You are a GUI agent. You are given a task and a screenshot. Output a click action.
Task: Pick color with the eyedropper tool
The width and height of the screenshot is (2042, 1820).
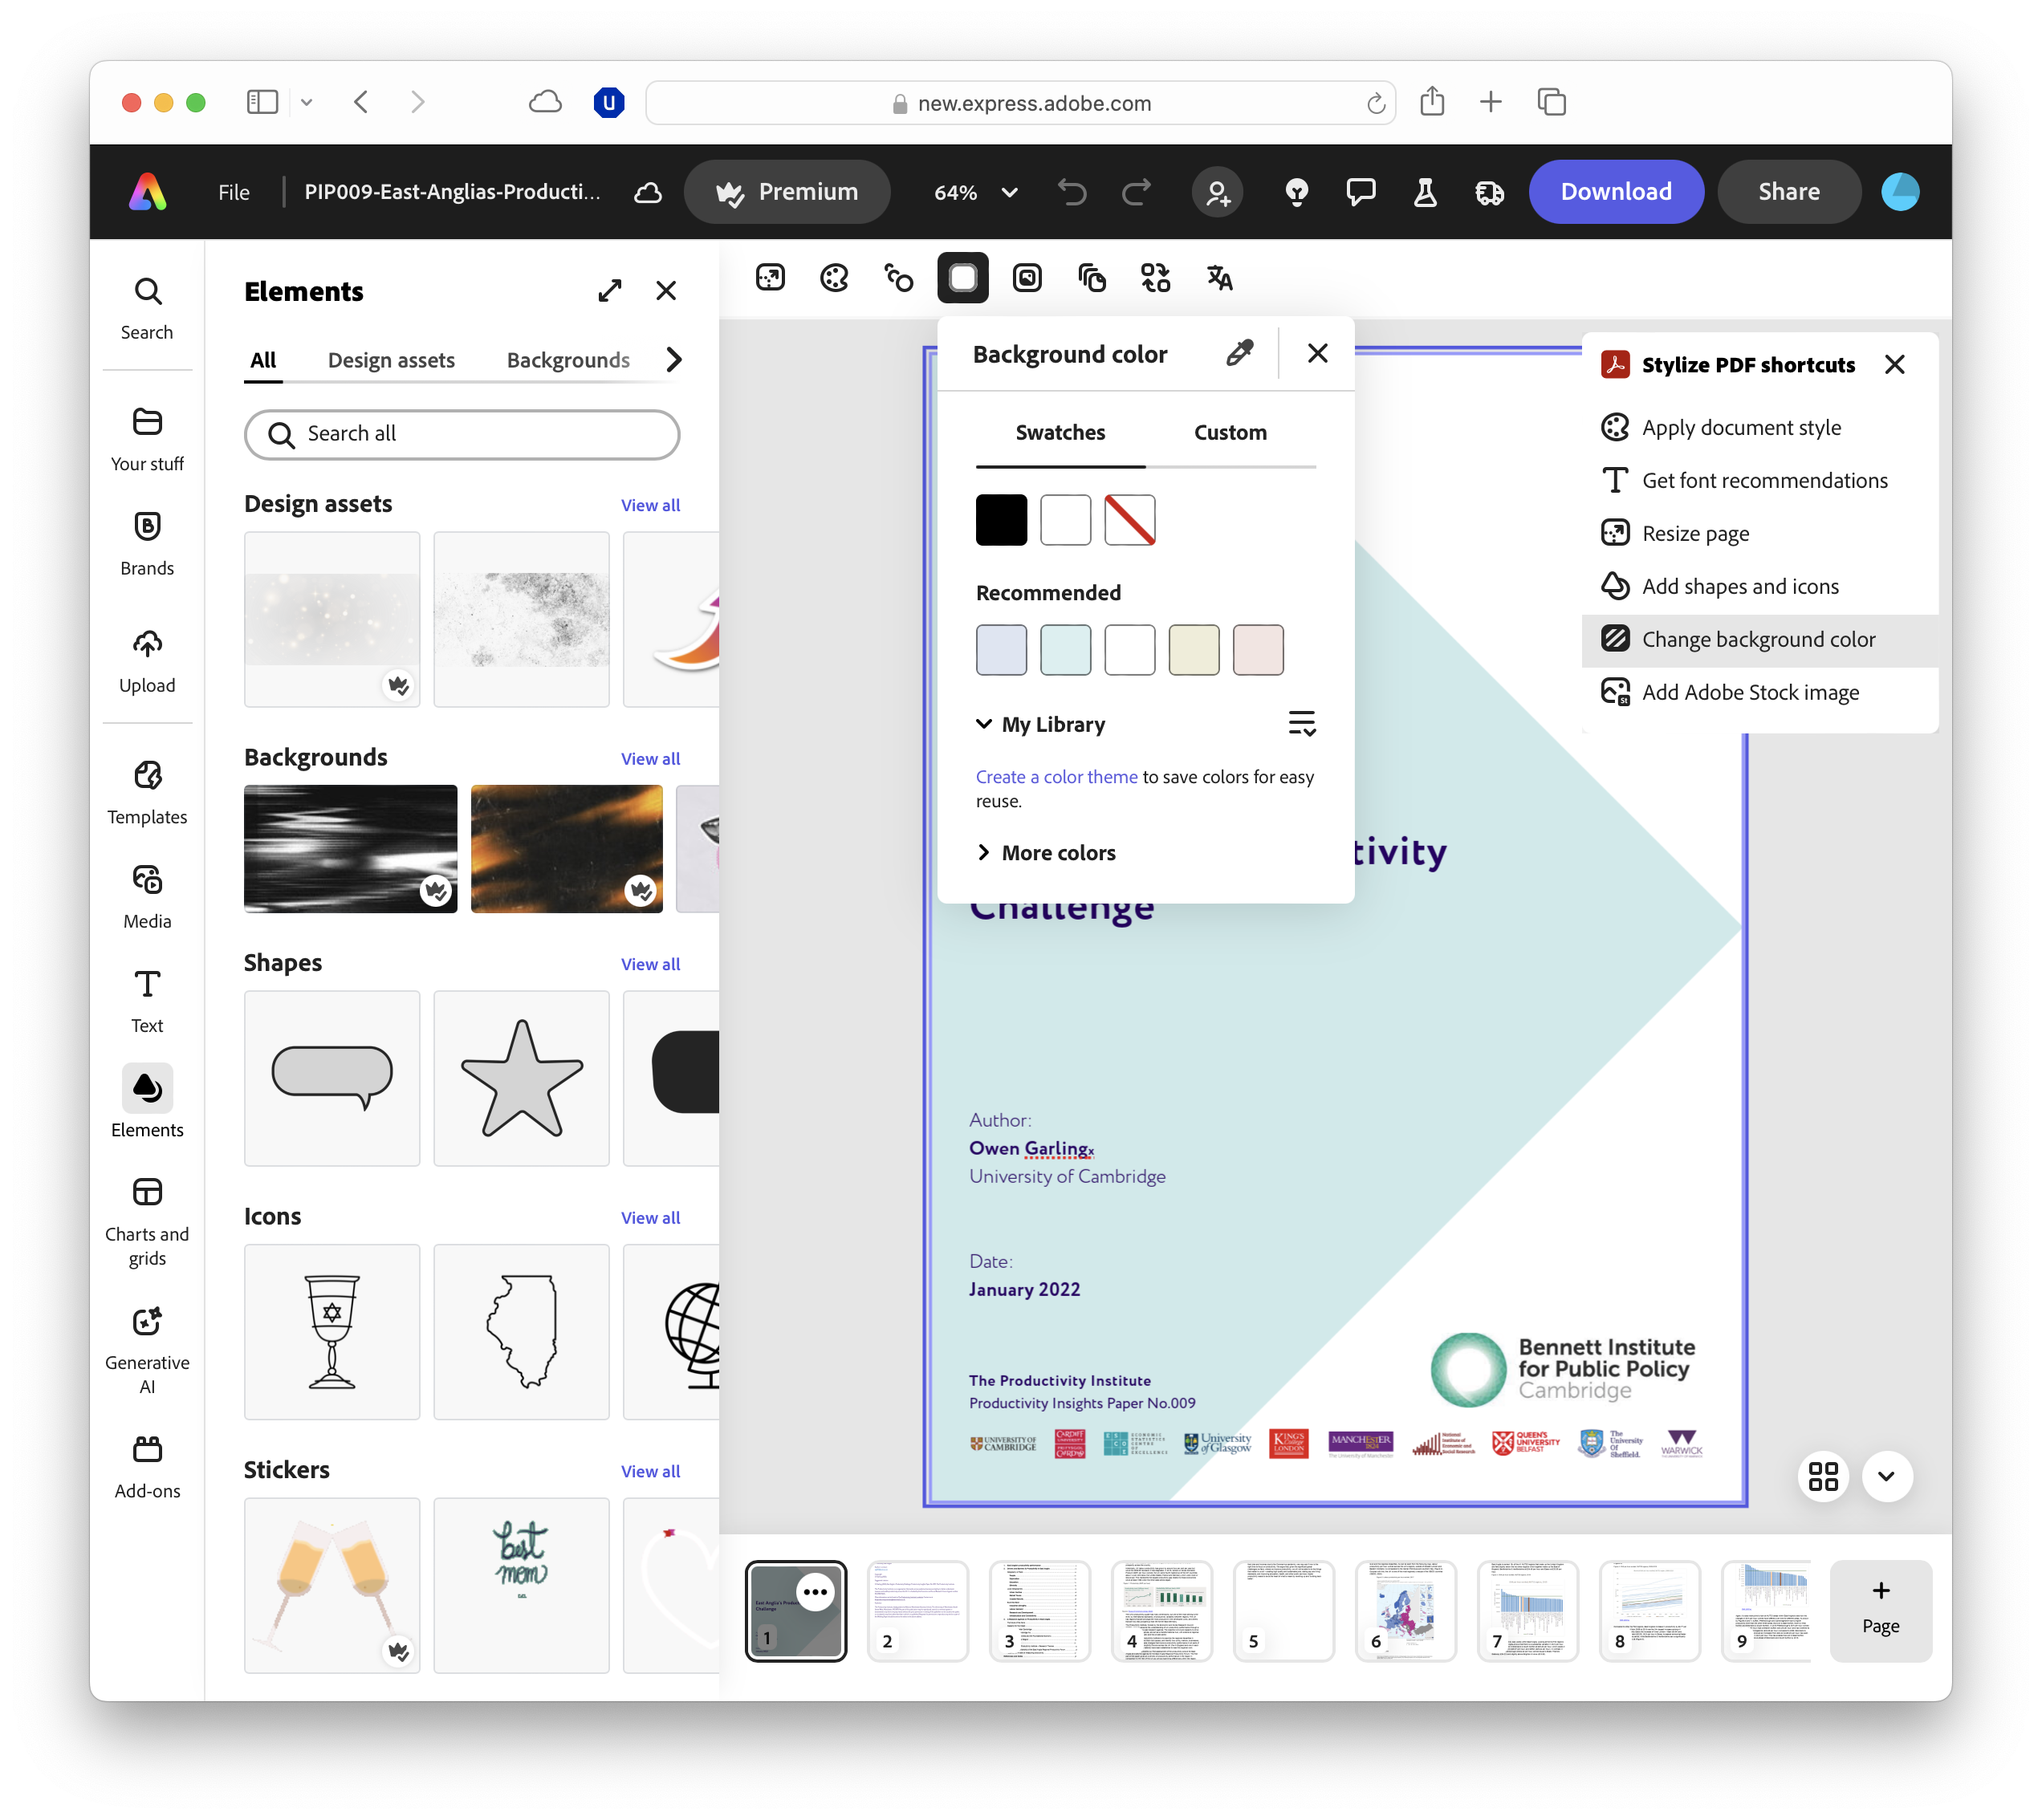coord(1239,353)
